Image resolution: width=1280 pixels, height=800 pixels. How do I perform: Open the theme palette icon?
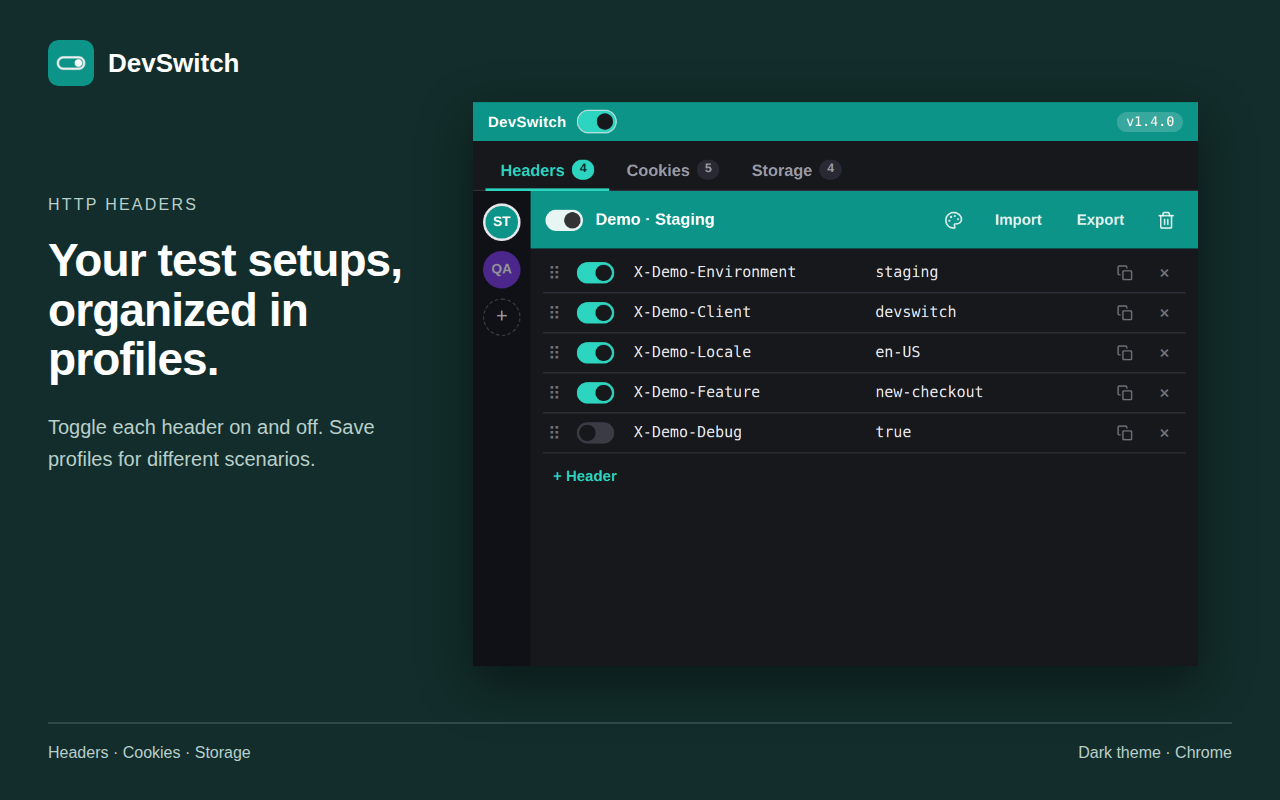(954, 220)
